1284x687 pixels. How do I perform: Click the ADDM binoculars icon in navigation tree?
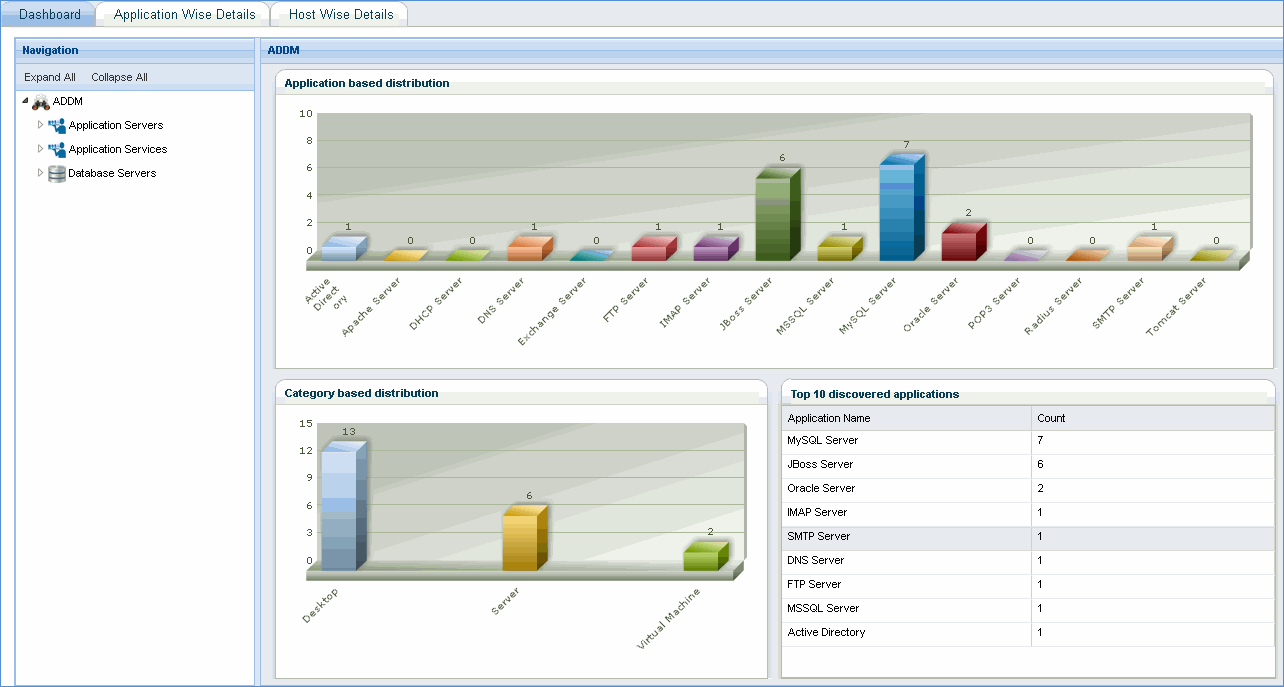(x=40, y=101)
